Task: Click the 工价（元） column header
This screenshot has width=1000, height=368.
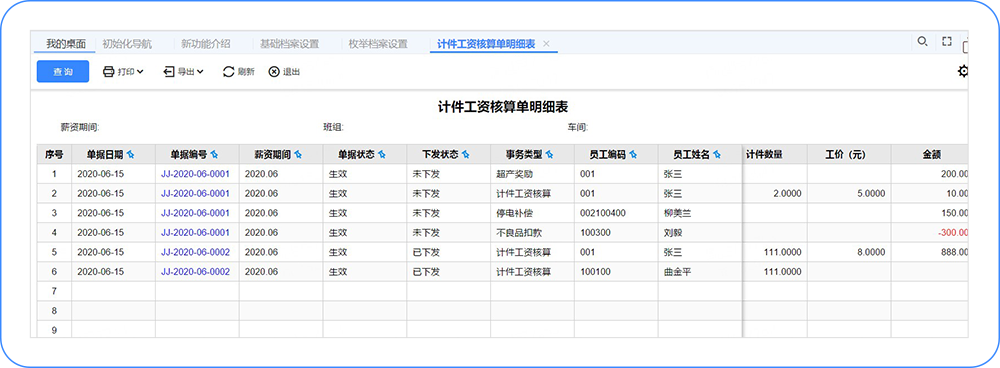Action: tap(849, 154)
